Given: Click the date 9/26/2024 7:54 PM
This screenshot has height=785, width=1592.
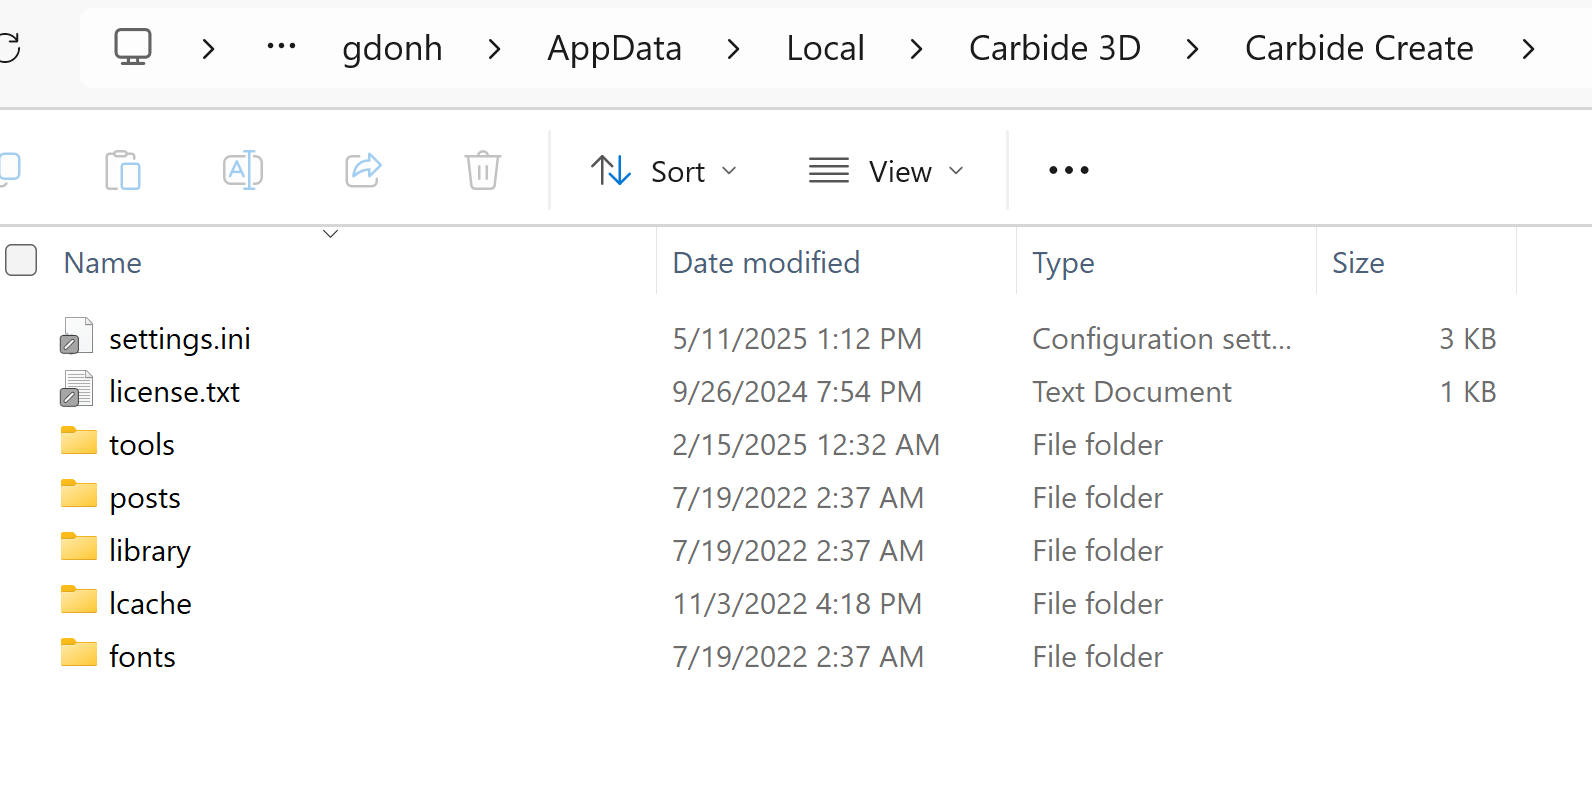Looking at the screenshot, I should pos(797,392).
